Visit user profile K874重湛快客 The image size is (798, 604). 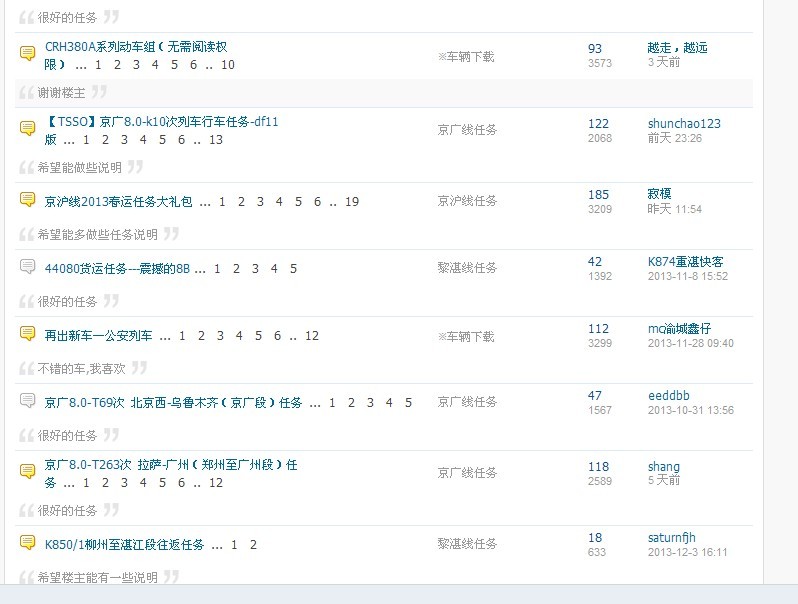(686, 262)
